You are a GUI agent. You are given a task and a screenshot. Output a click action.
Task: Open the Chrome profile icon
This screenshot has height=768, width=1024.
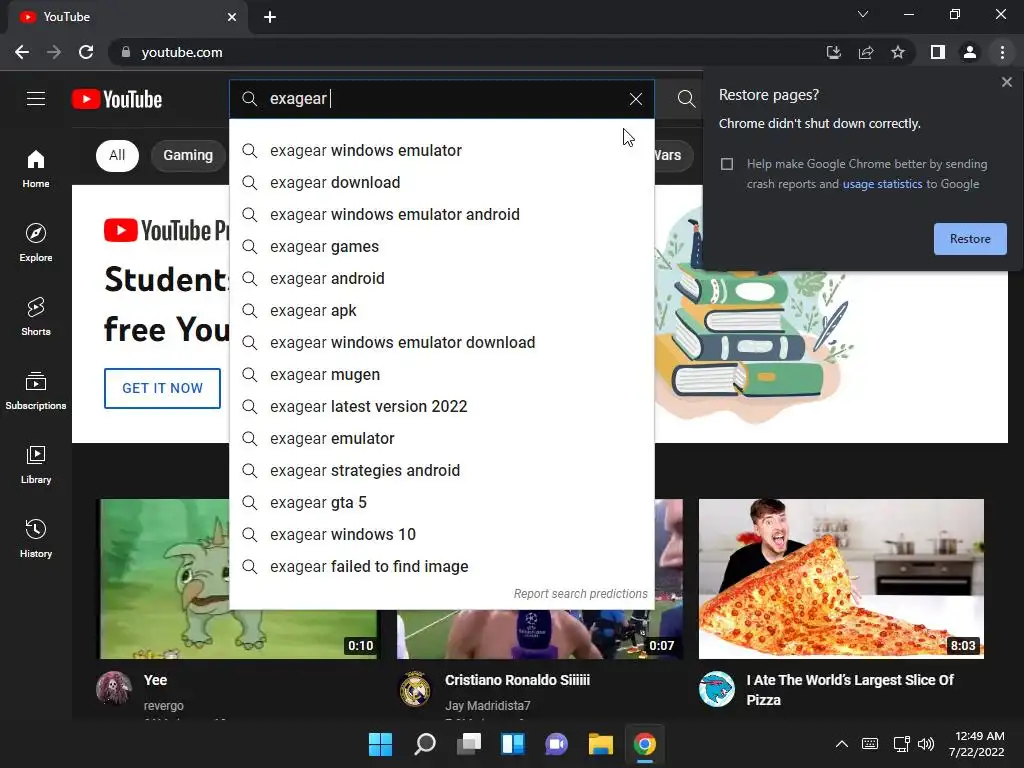pyautogui.click(x=970, y=52)
